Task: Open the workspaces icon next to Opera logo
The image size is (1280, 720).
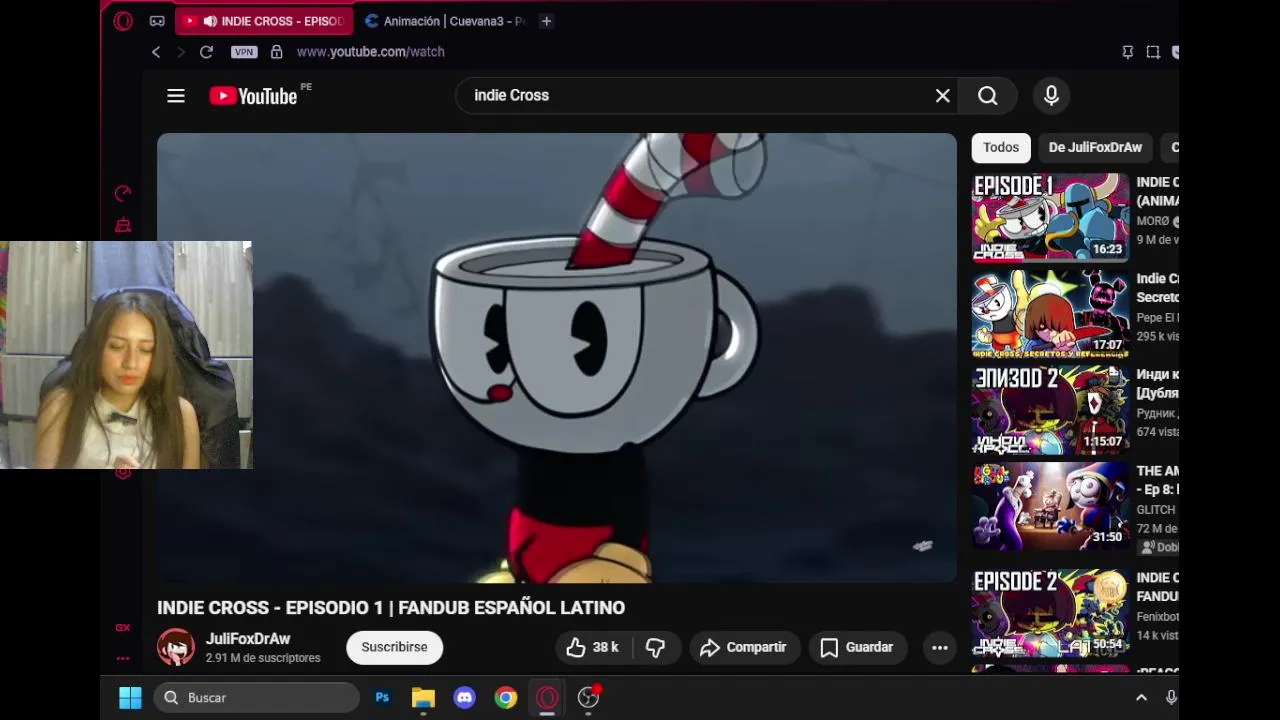Action: [x=157, y=21]
